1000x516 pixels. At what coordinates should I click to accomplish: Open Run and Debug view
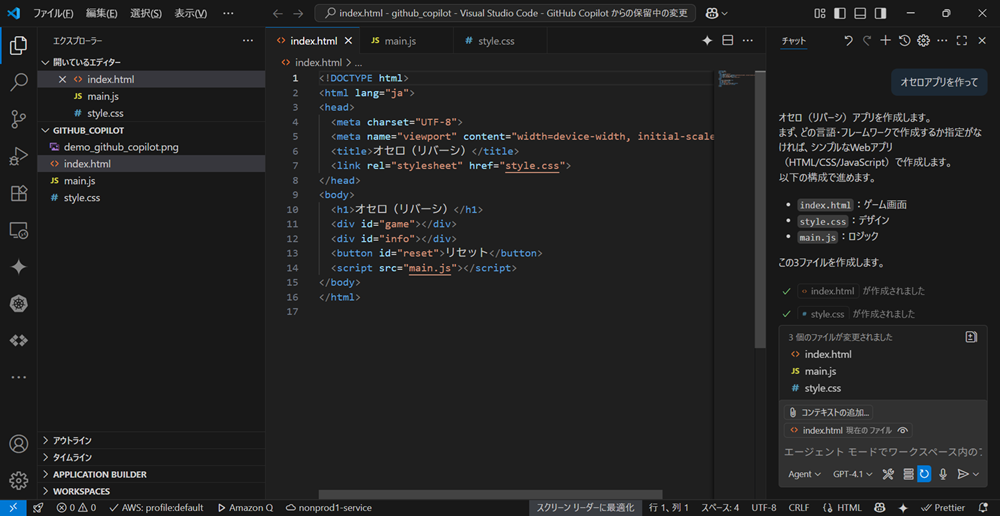tap(18, 156)
